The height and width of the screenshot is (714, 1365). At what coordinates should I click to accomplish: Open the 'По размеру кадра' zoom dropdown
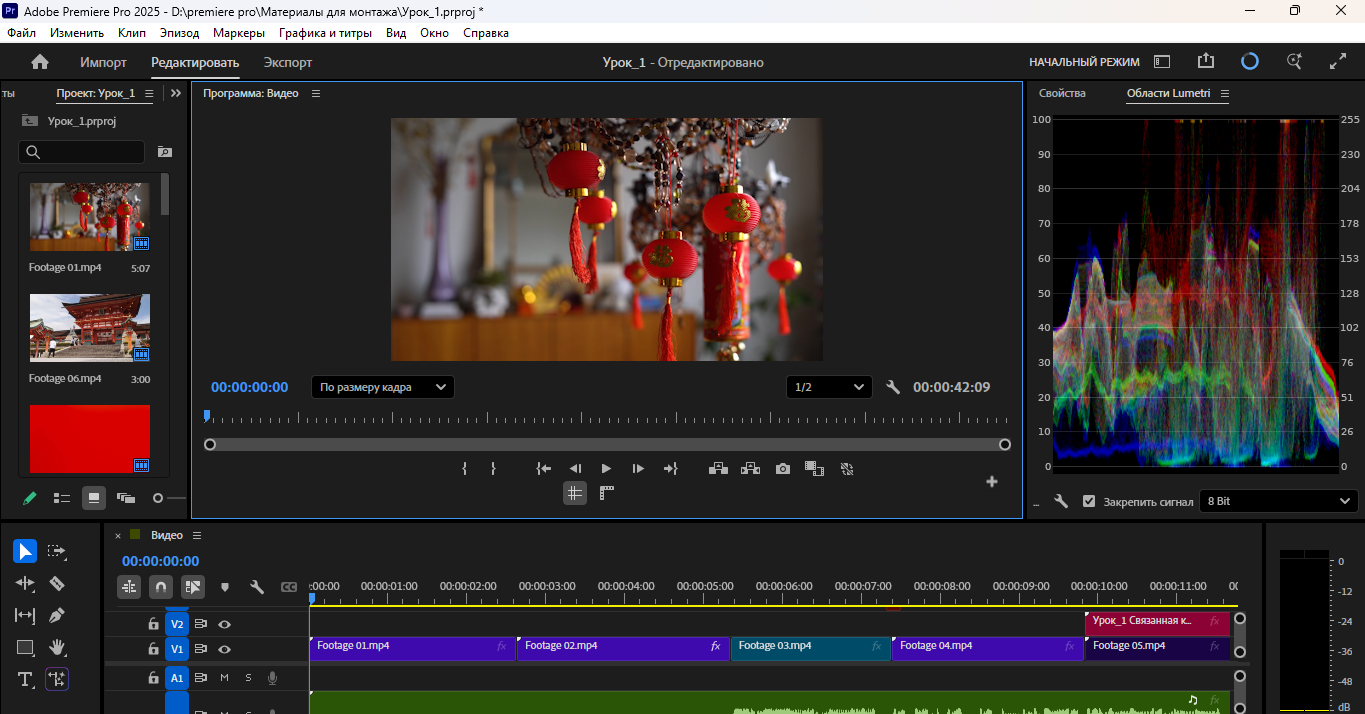(383, 387)
